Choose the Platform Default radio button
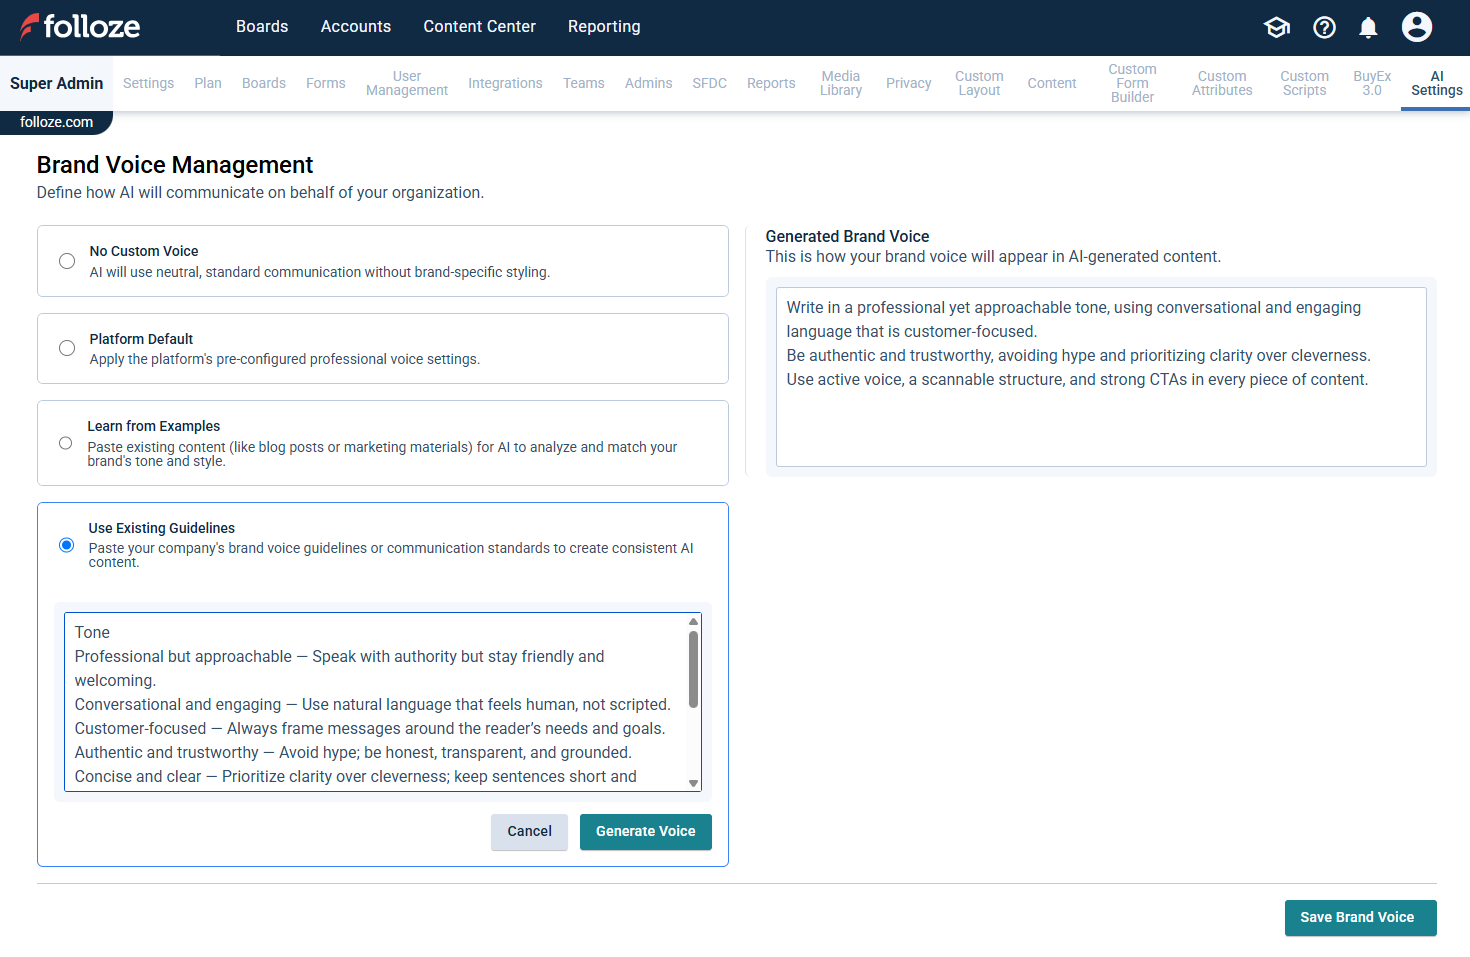Image resolution: width=1470 pixels, height=957 pixels. [67, 348]
